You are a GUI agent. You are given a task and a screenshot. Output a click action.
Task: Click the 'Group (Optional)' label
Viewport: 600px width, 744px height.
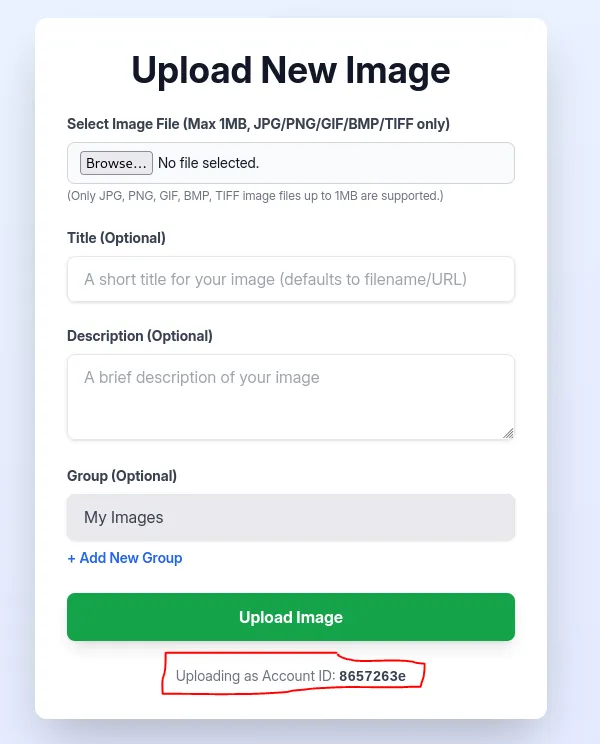121,476
